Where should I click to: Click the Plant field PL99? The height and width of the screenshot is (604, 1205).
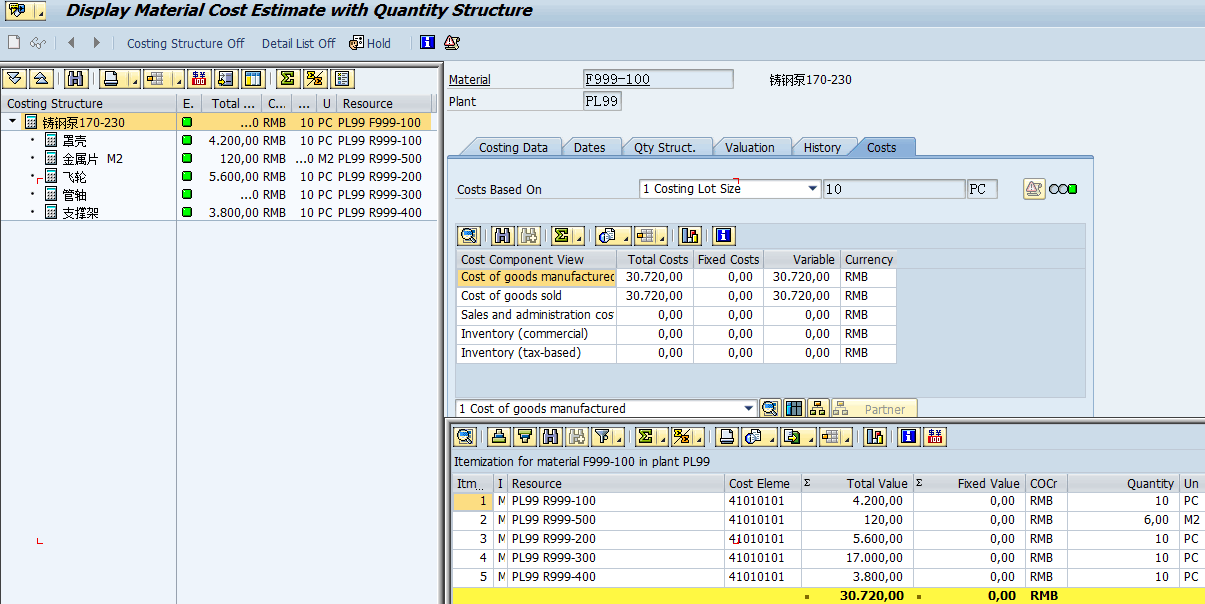click(602, 101)
